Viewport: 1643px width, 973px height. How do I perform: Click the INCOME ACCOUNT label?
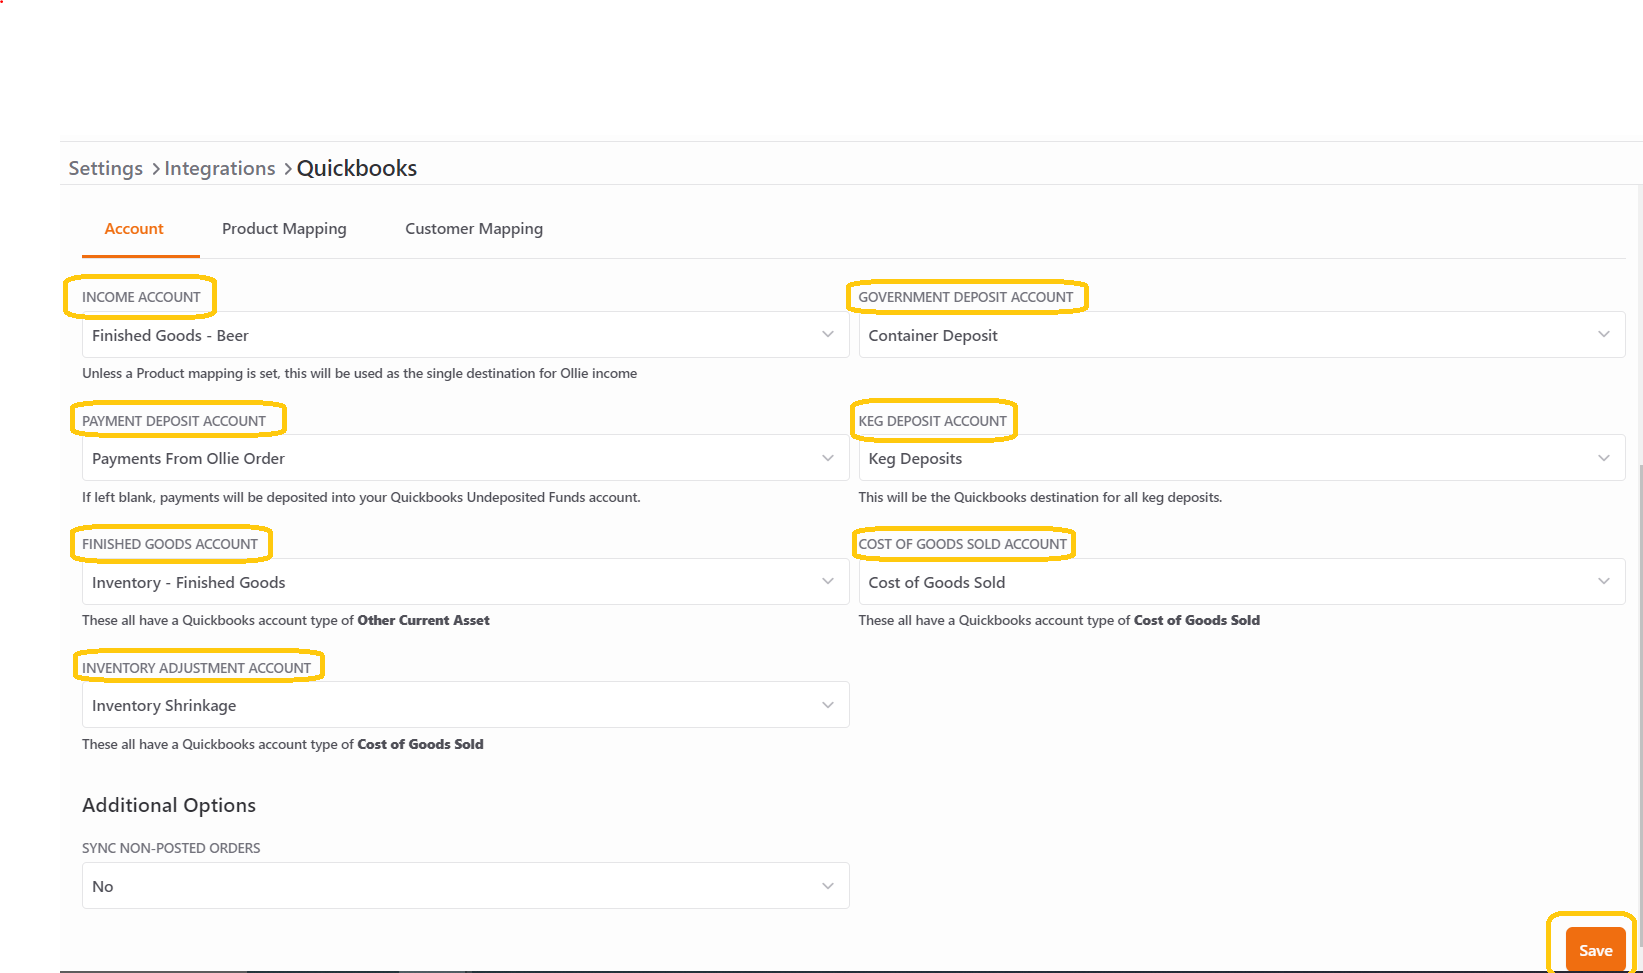141,297
